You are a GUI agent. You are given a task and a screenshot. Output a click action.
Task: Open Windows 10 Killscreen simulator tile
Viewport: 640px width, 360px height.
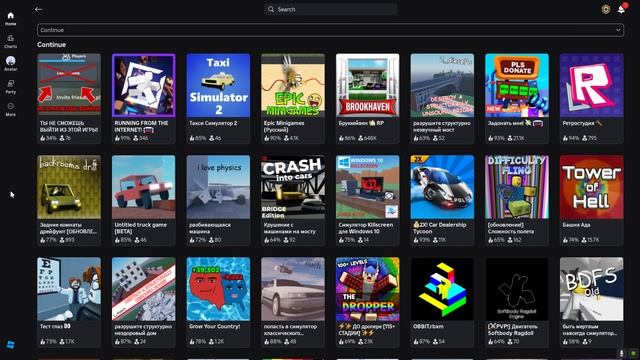click(x=368, y=200)
